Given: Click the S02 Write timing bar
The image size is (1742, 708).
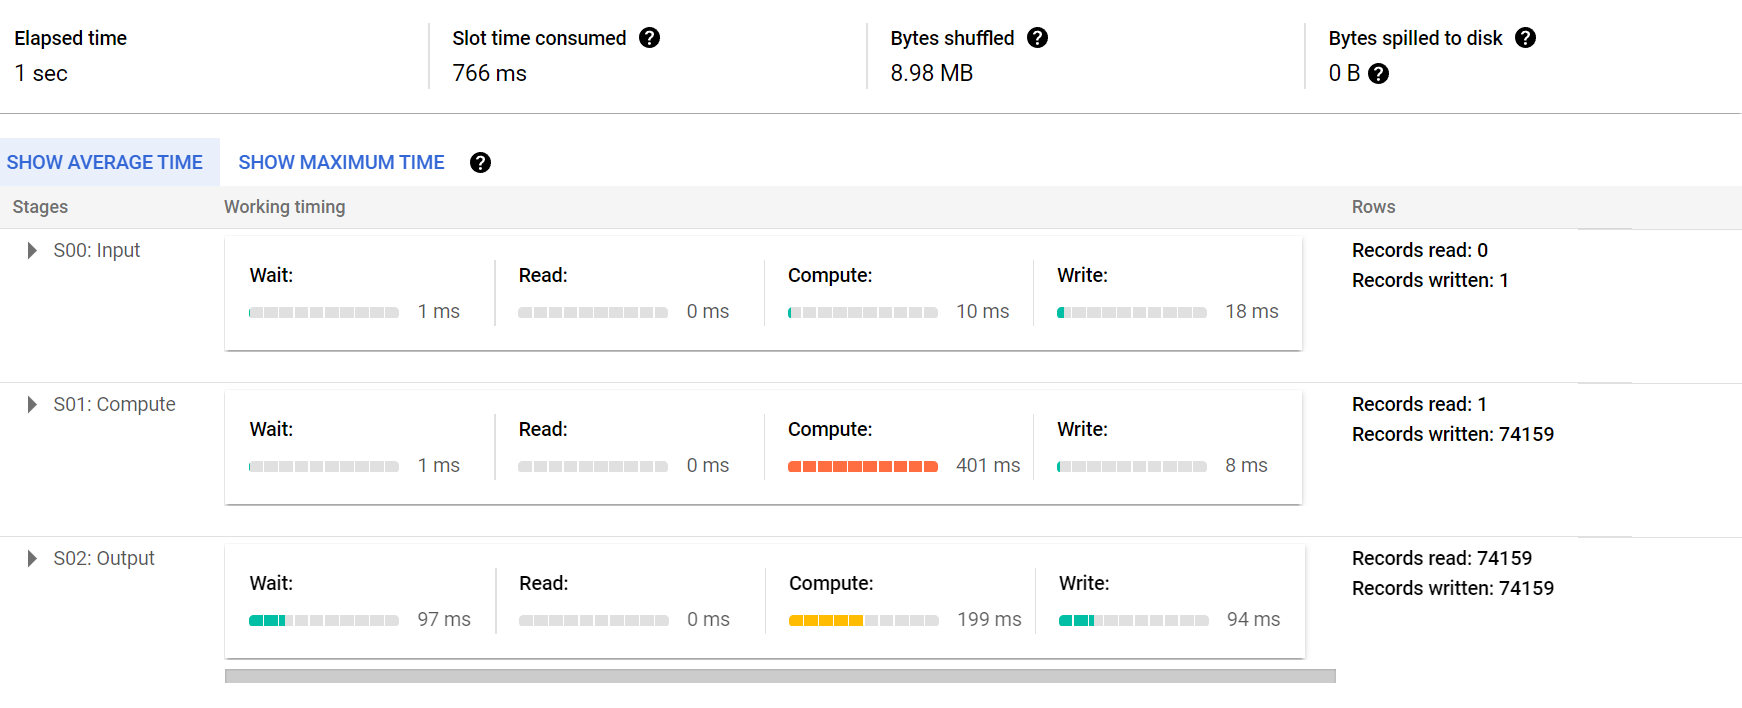Looking at the screenshot, I should (1133, 620).
